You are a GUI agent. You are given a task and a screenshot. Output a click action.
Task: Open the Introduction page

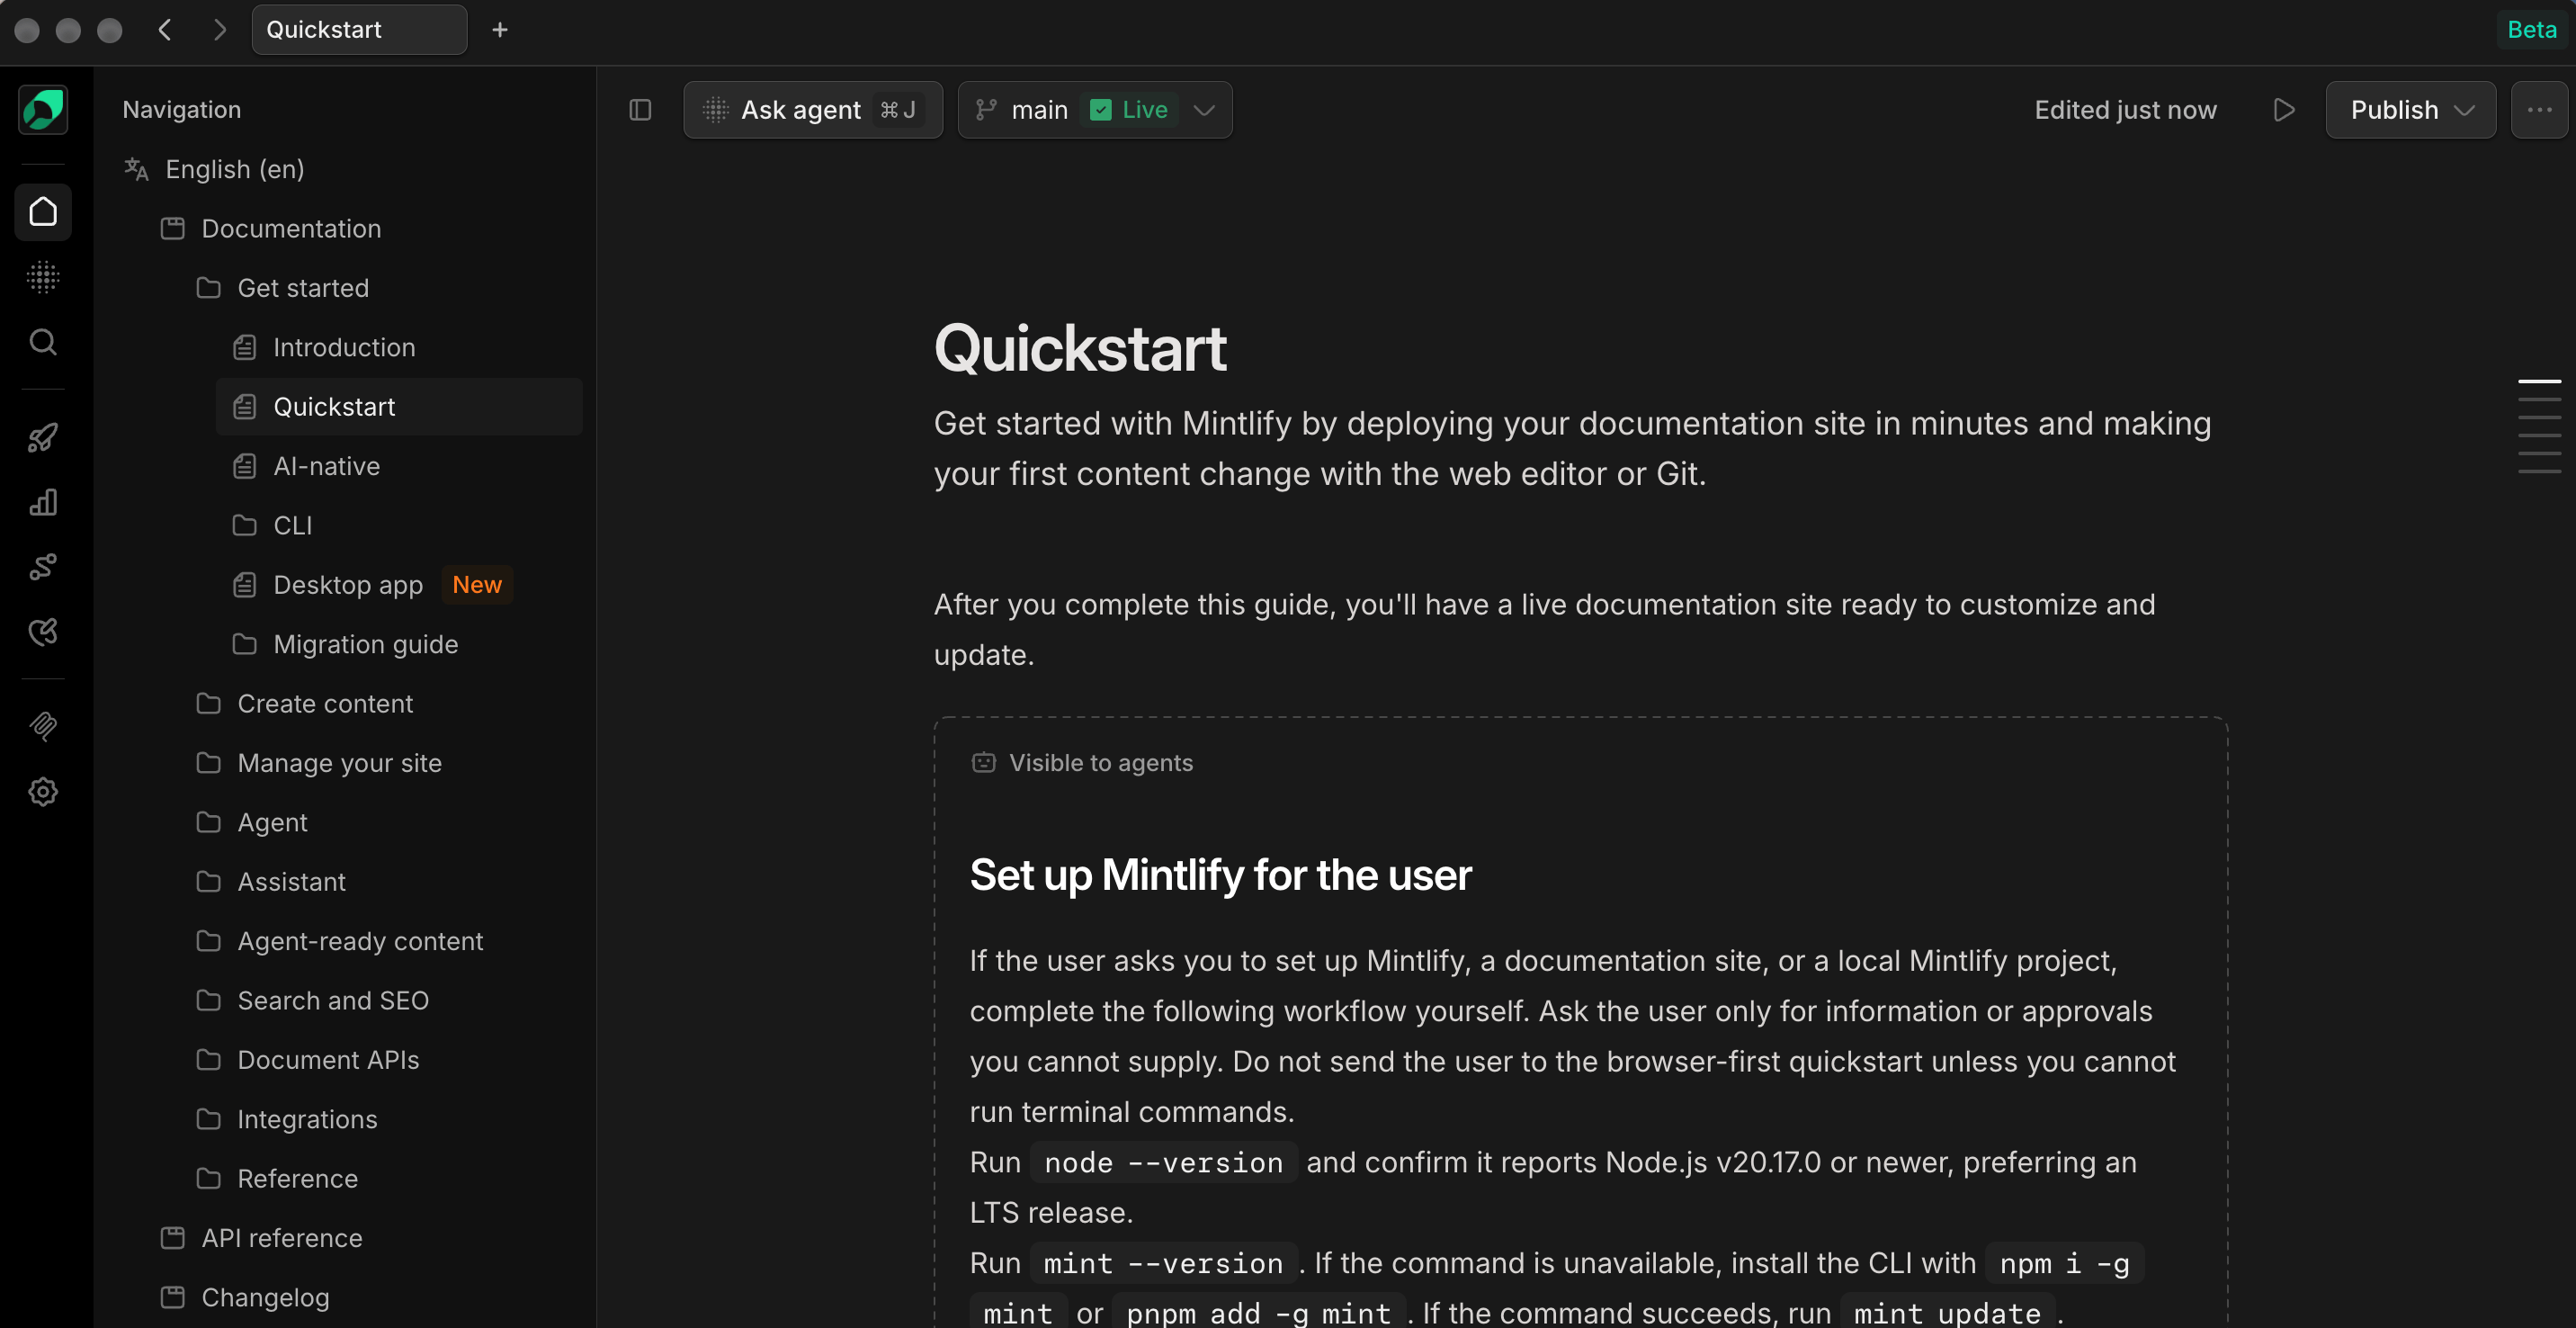325,348
